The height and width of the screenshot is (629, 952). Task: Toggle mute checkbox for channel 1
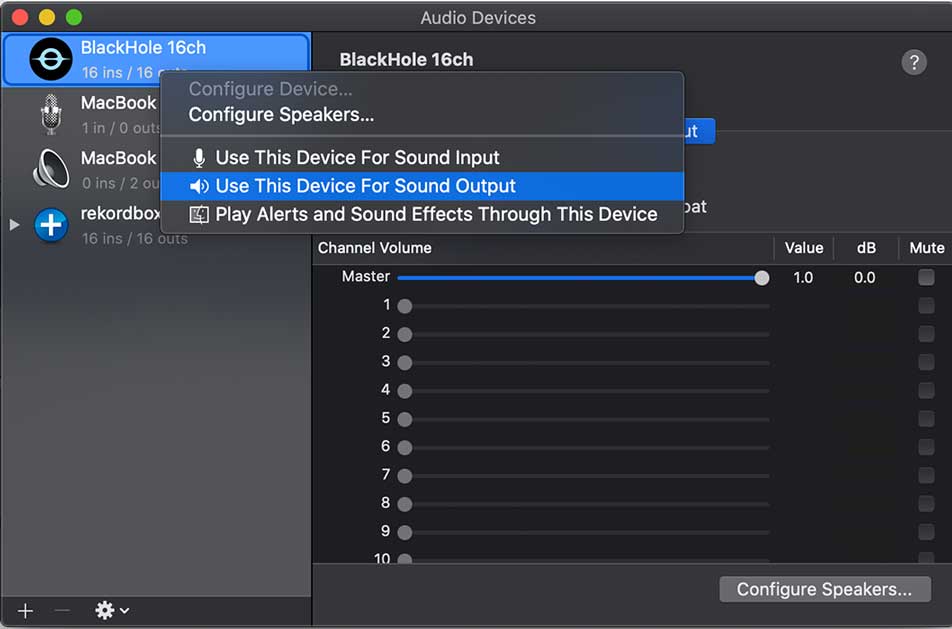(x=927, y=306)
